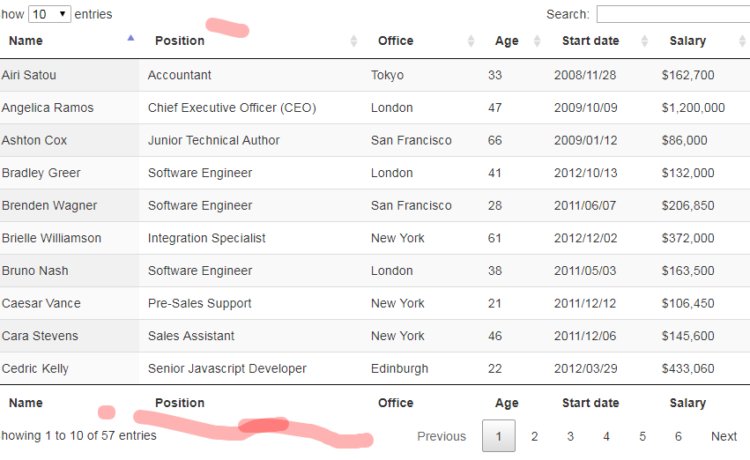Click the Junior Technical Author cell

[251, 140]
